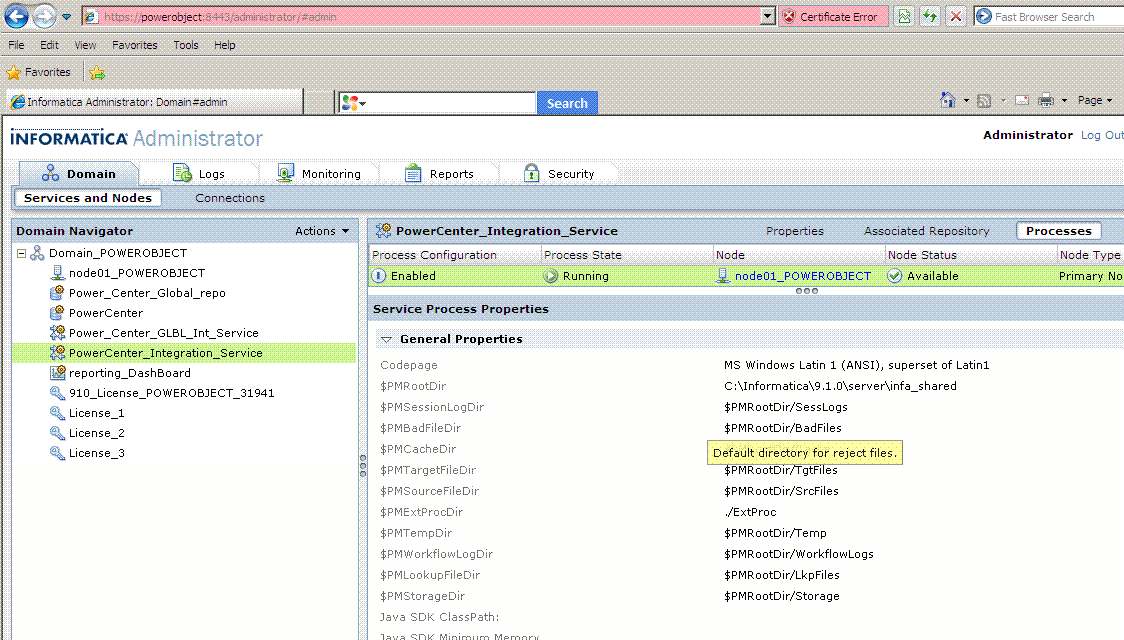Collapse the General Properties section

coord(388,339)
